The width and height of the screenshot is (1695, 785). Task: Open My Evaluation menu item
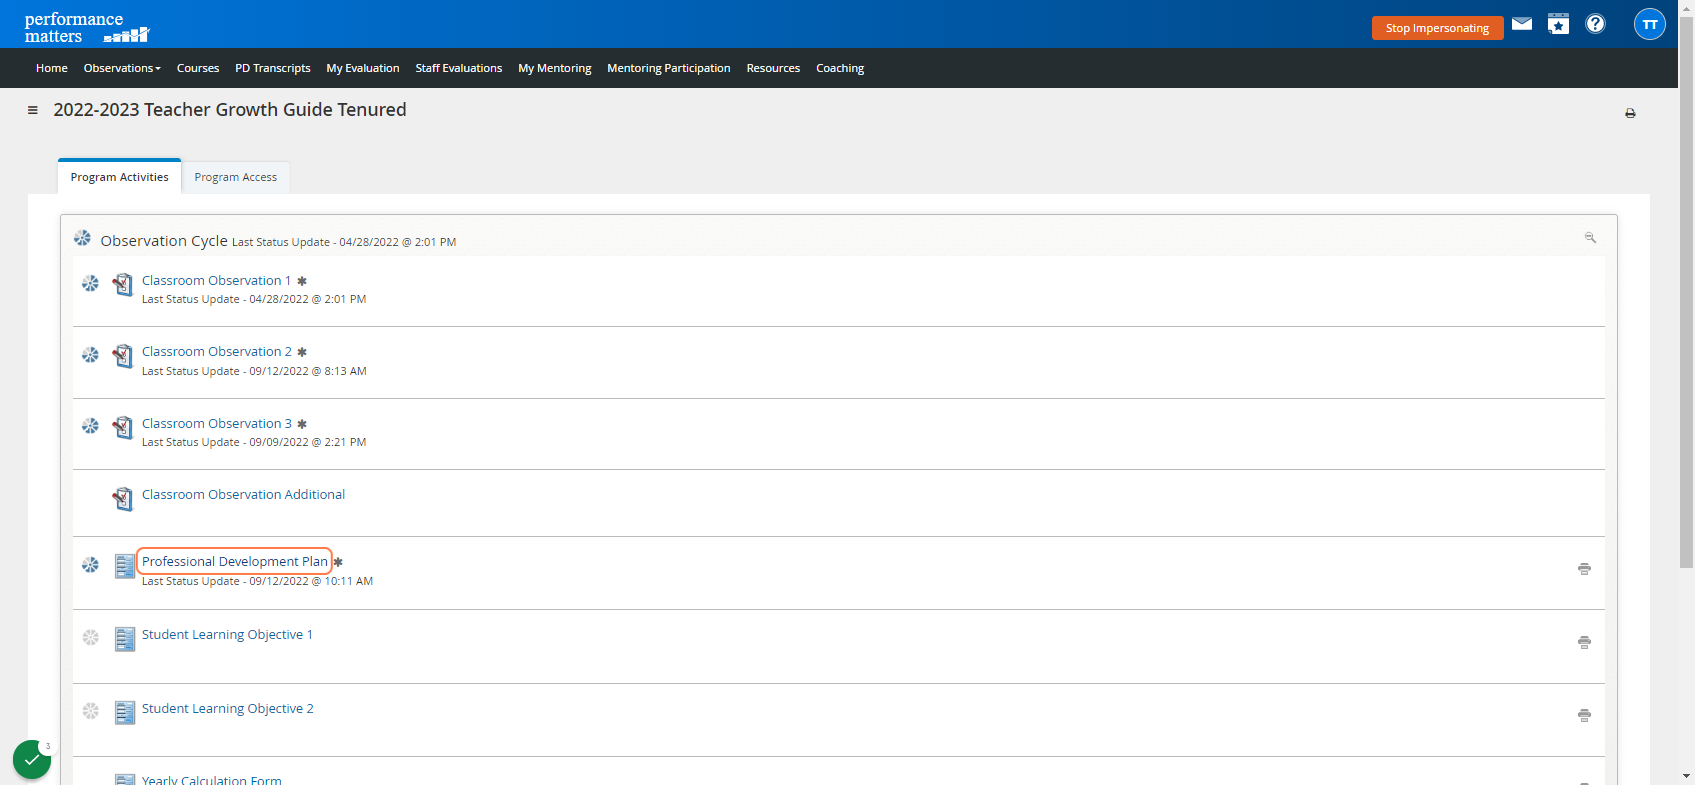click(x=363, y=68)
